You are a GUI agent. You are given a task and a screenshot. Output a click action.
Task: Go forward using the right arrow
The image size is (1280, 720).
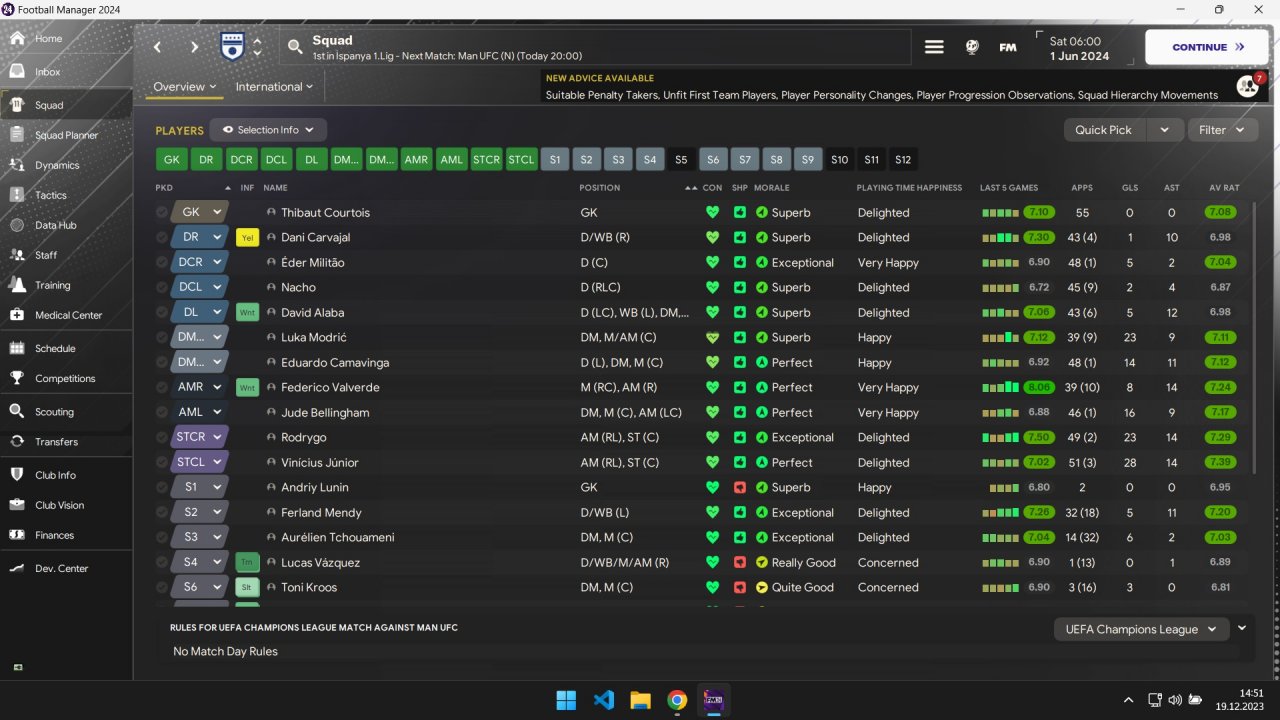[194, 47]
